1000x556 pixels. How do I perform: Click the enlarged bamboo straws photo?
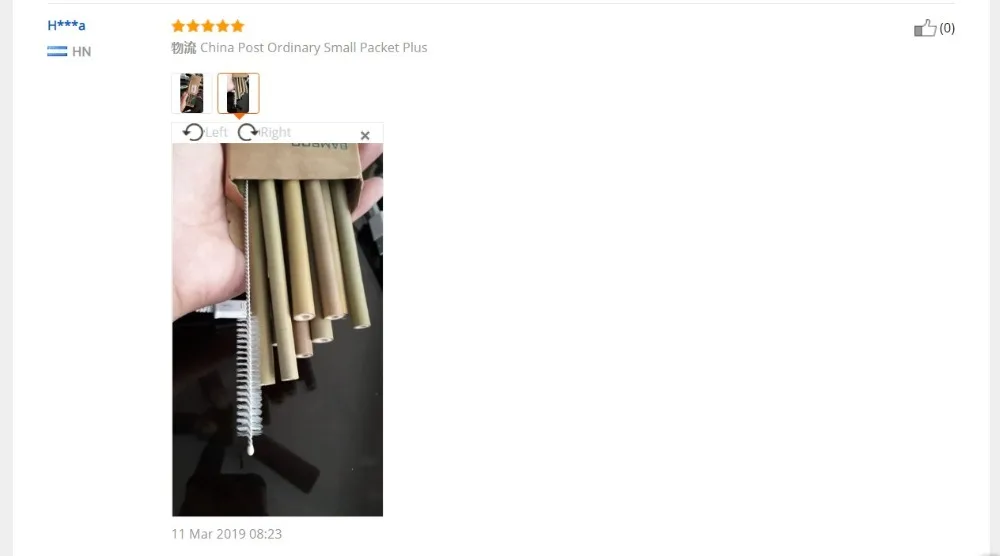pyautogui.click(x=277, y=330)
